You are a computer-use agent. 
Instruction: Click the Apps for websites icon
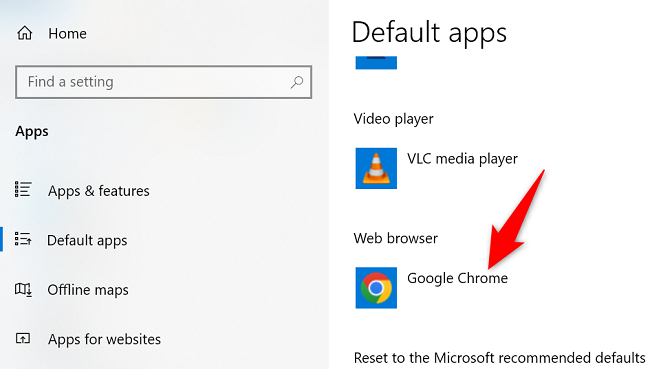coord(23,339)
